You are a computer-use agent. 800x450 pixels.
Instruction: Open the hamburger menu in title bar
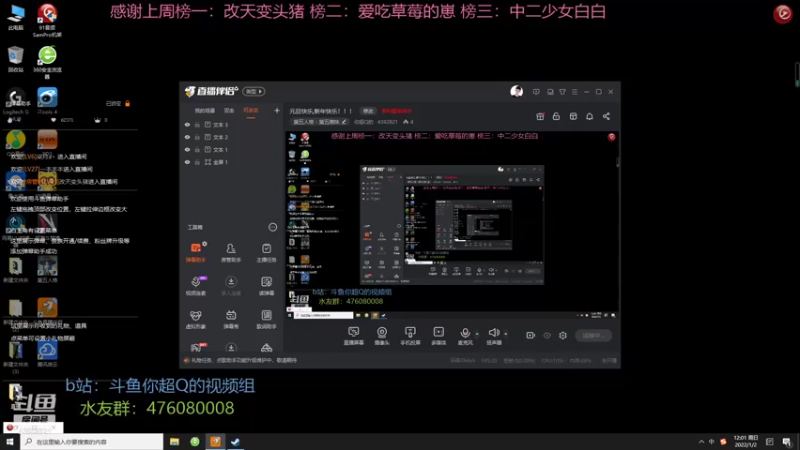click(574, 92)
